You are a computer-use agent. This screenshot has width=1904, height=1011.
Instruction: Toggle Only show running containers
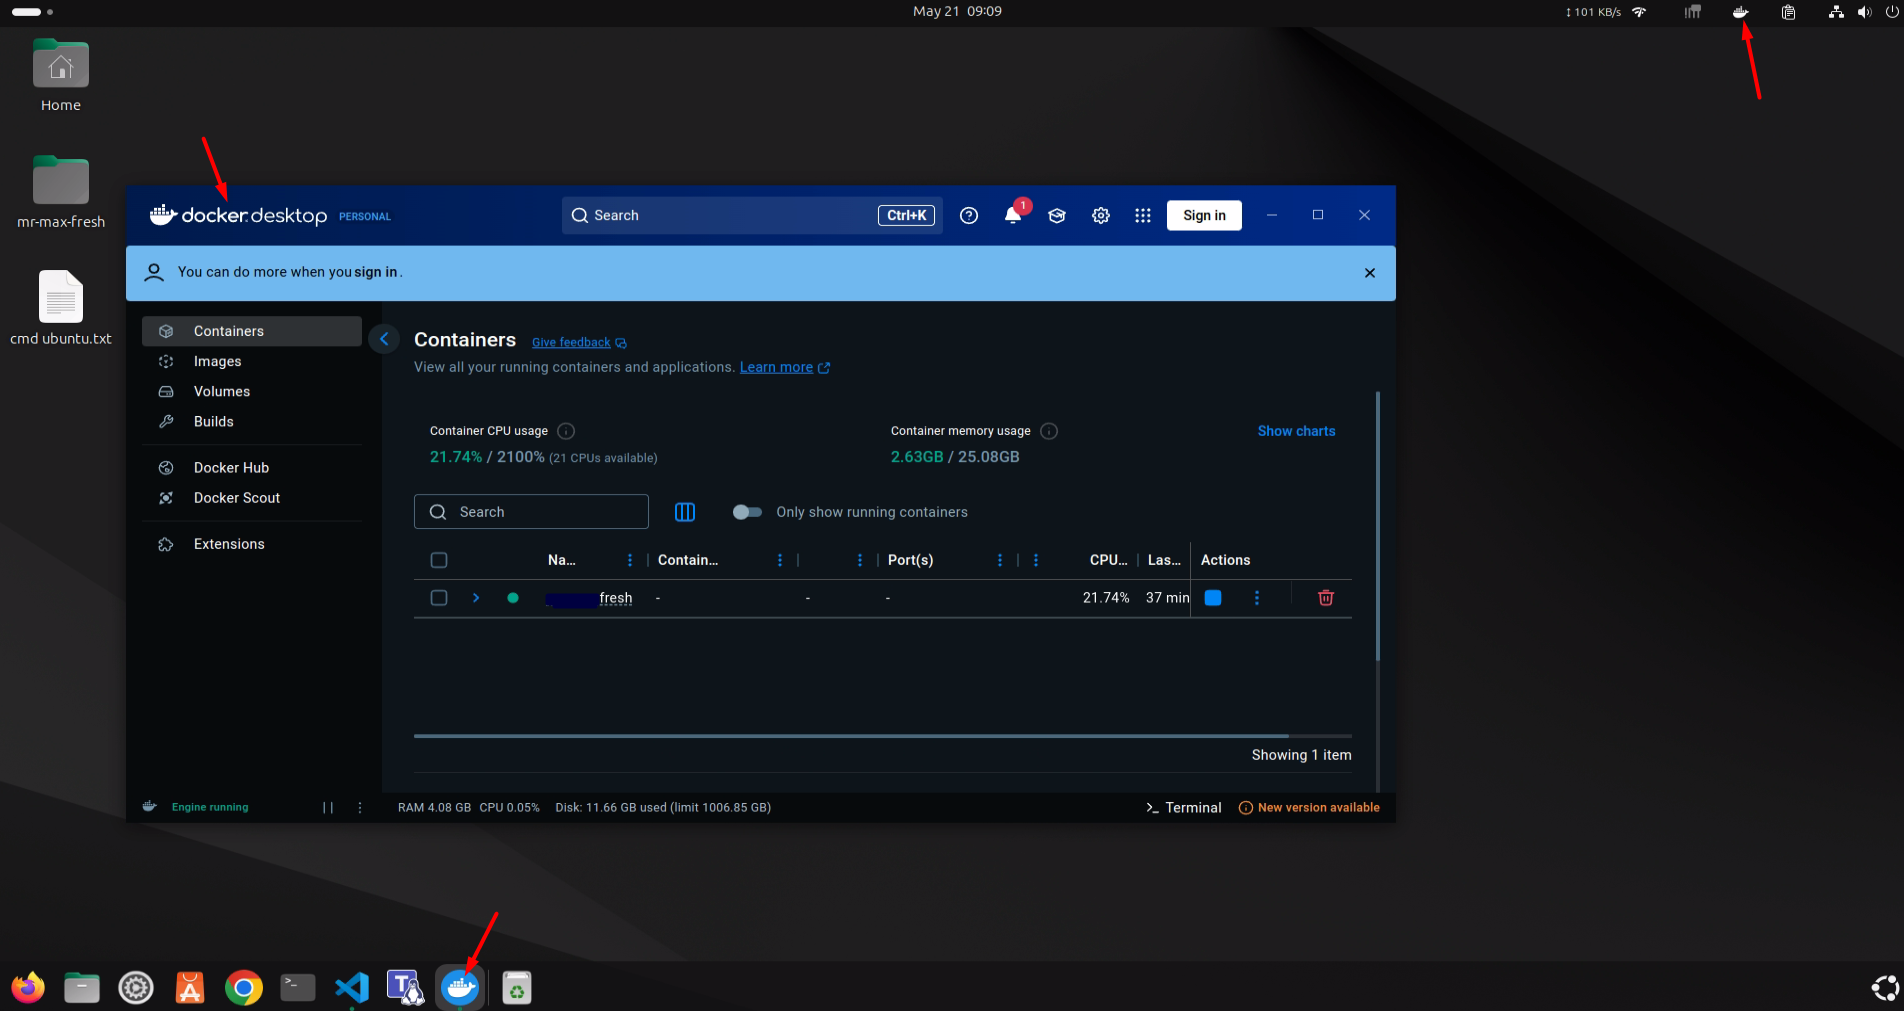[x=747, y=512]
